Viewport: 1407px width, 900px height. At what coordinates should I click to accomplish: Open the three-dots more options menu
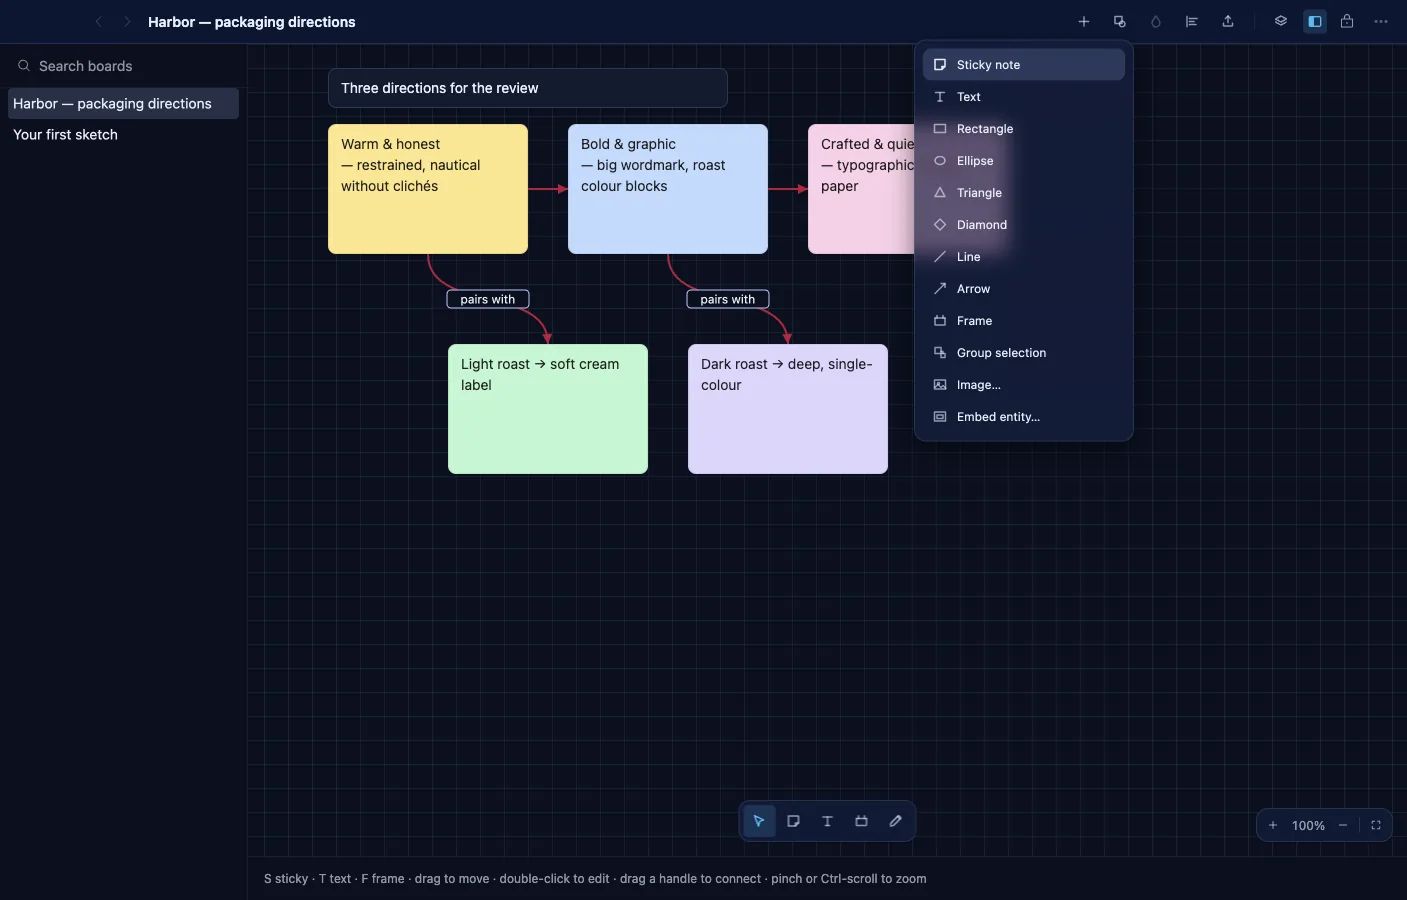click(1381, 21)
